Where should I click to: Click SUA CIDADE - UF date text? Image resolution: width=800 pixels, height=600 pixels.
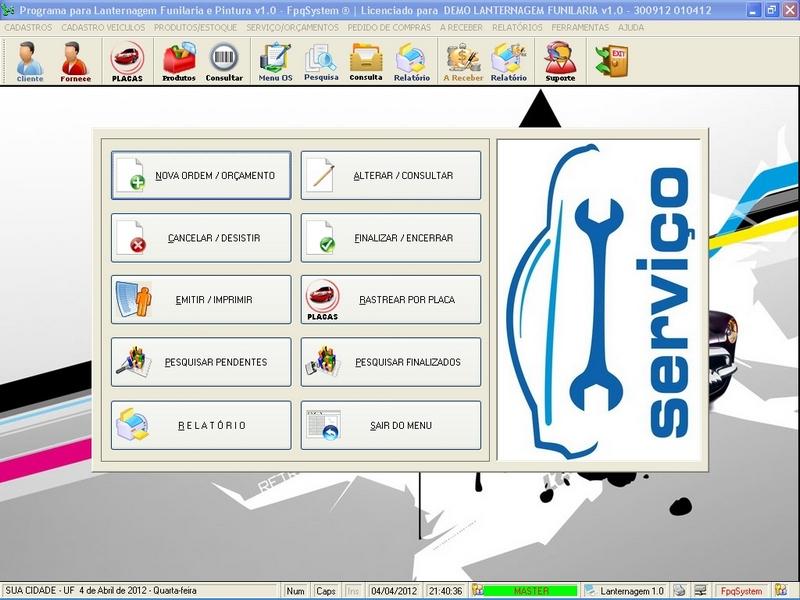[101, 590]
